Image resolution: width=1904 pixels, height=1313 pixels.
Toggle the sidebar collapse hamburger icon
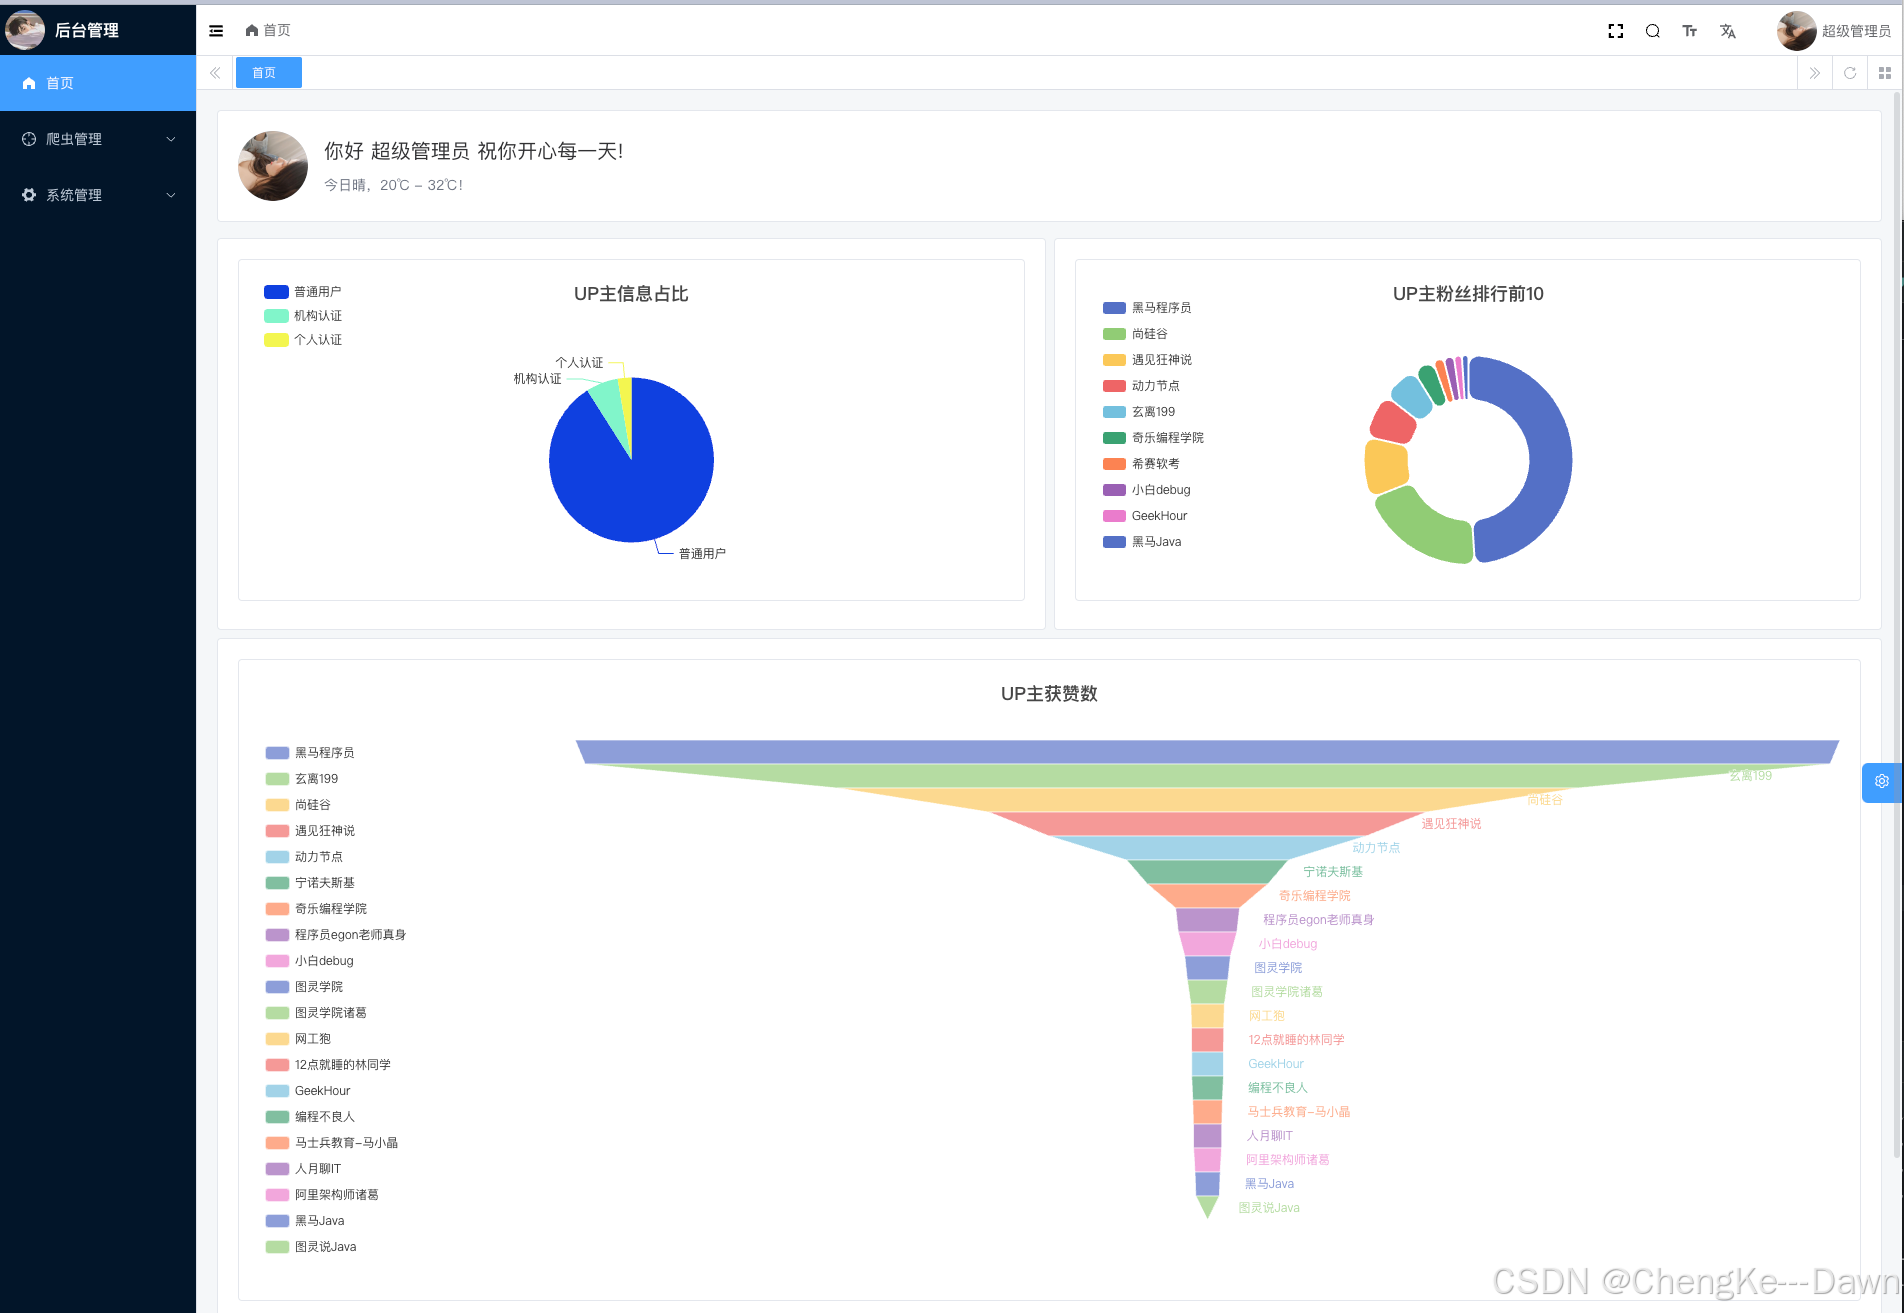(216, 31)
